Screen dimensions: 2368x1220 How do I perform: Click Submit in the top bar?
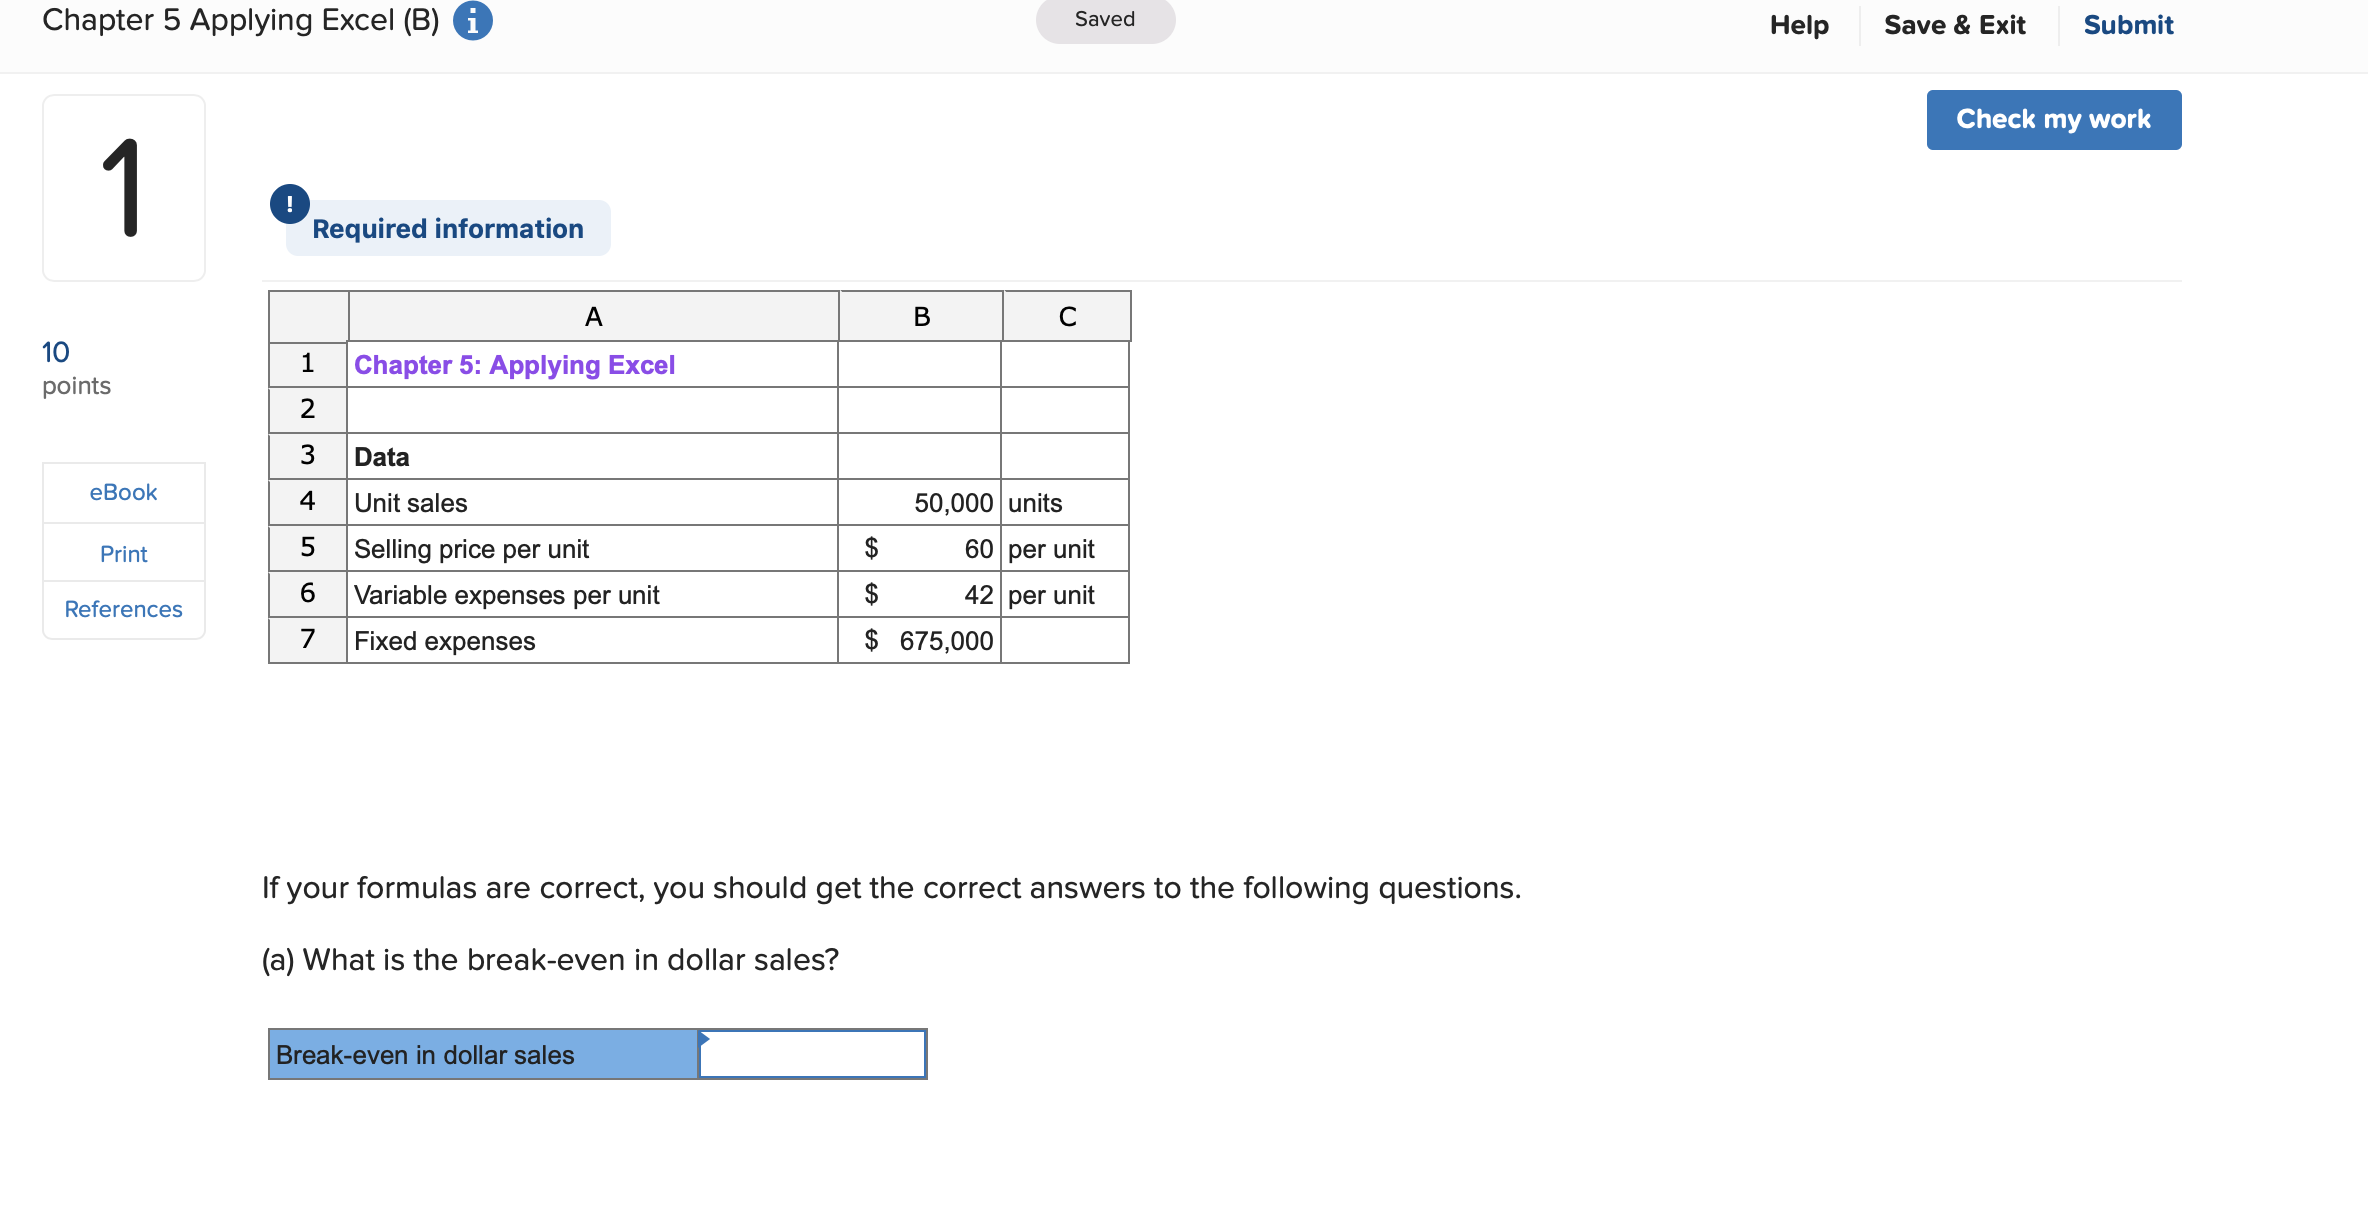point(2128,24)
